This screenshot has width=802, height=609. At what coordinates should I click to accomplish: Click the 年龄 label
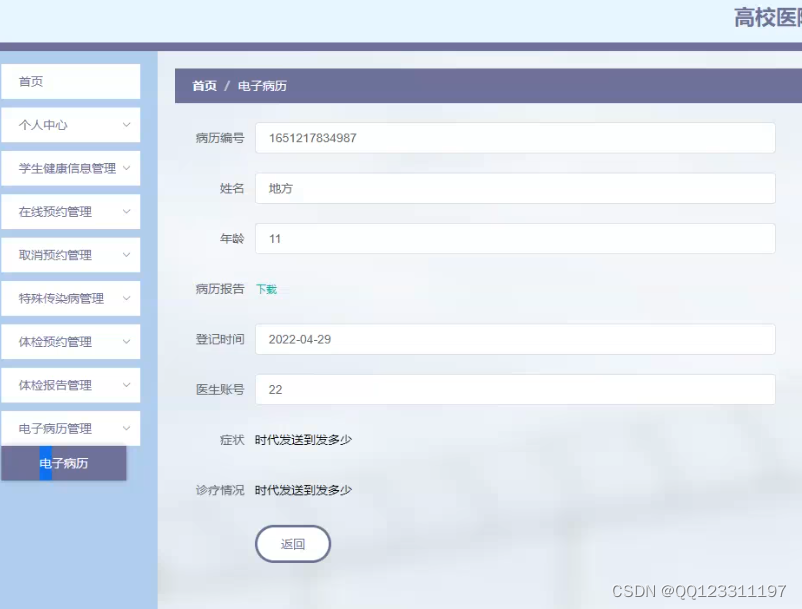click(232, 239)
